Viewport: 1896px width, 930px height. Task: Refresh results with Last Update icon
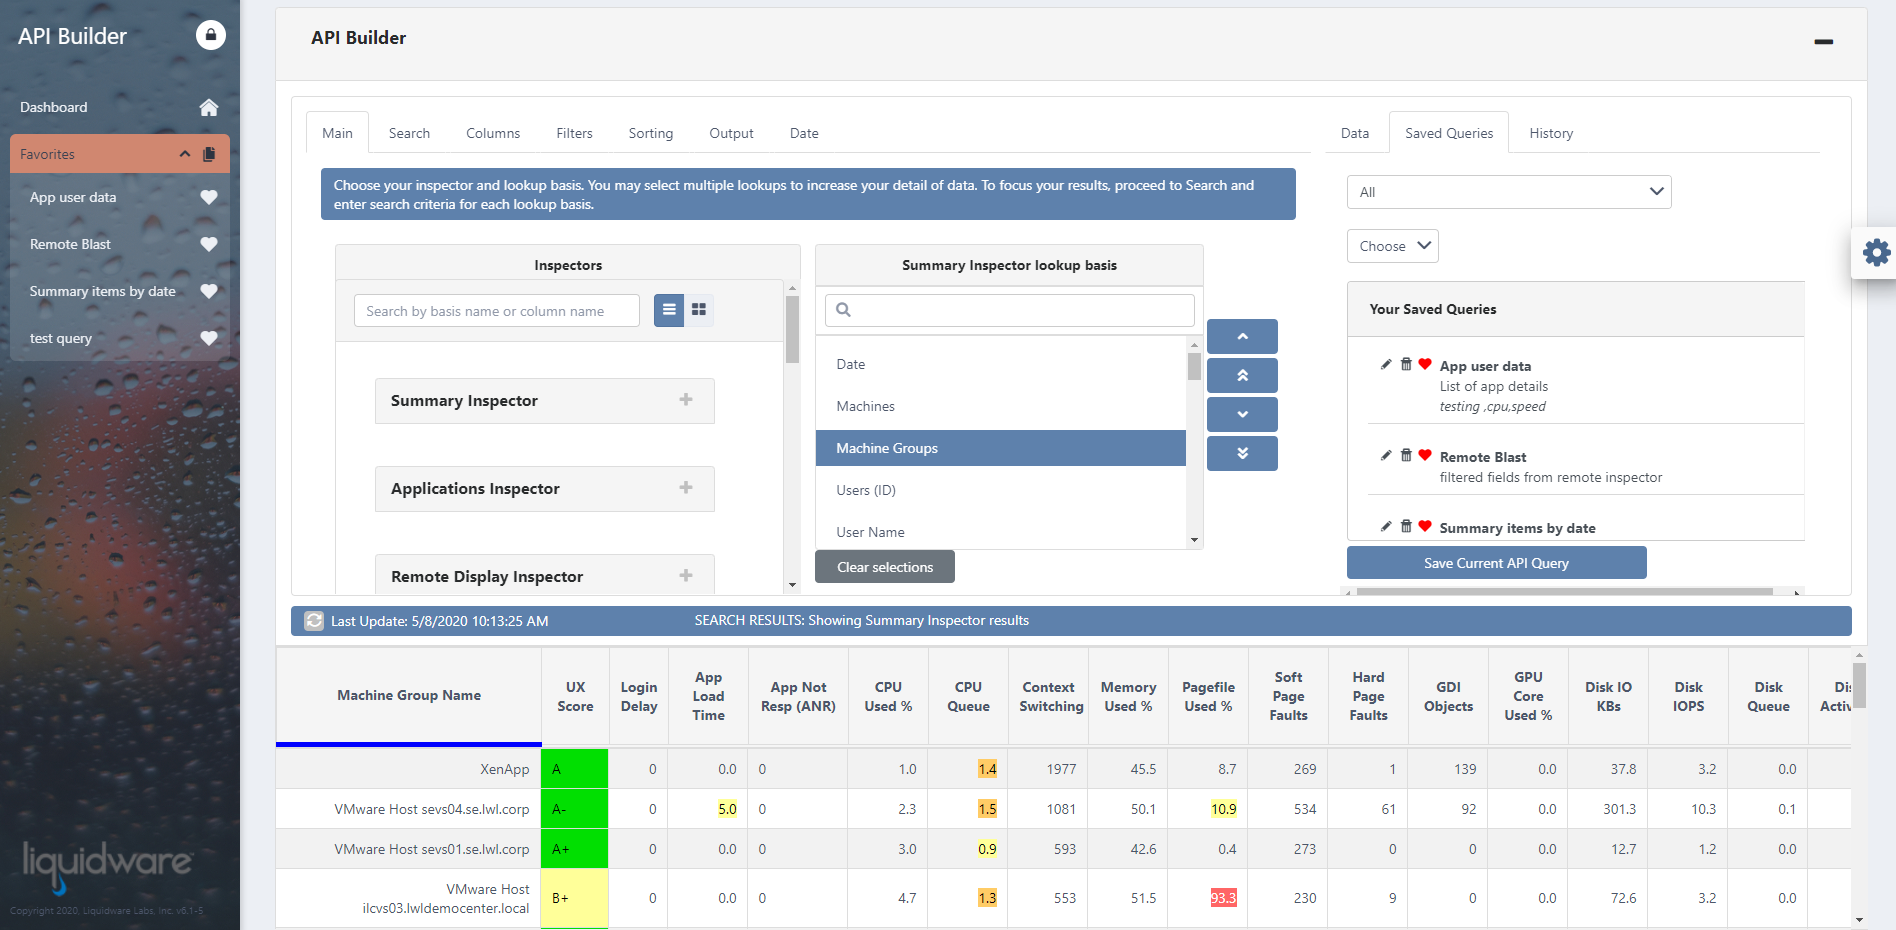pyautogui.click(x=314, y=621)
